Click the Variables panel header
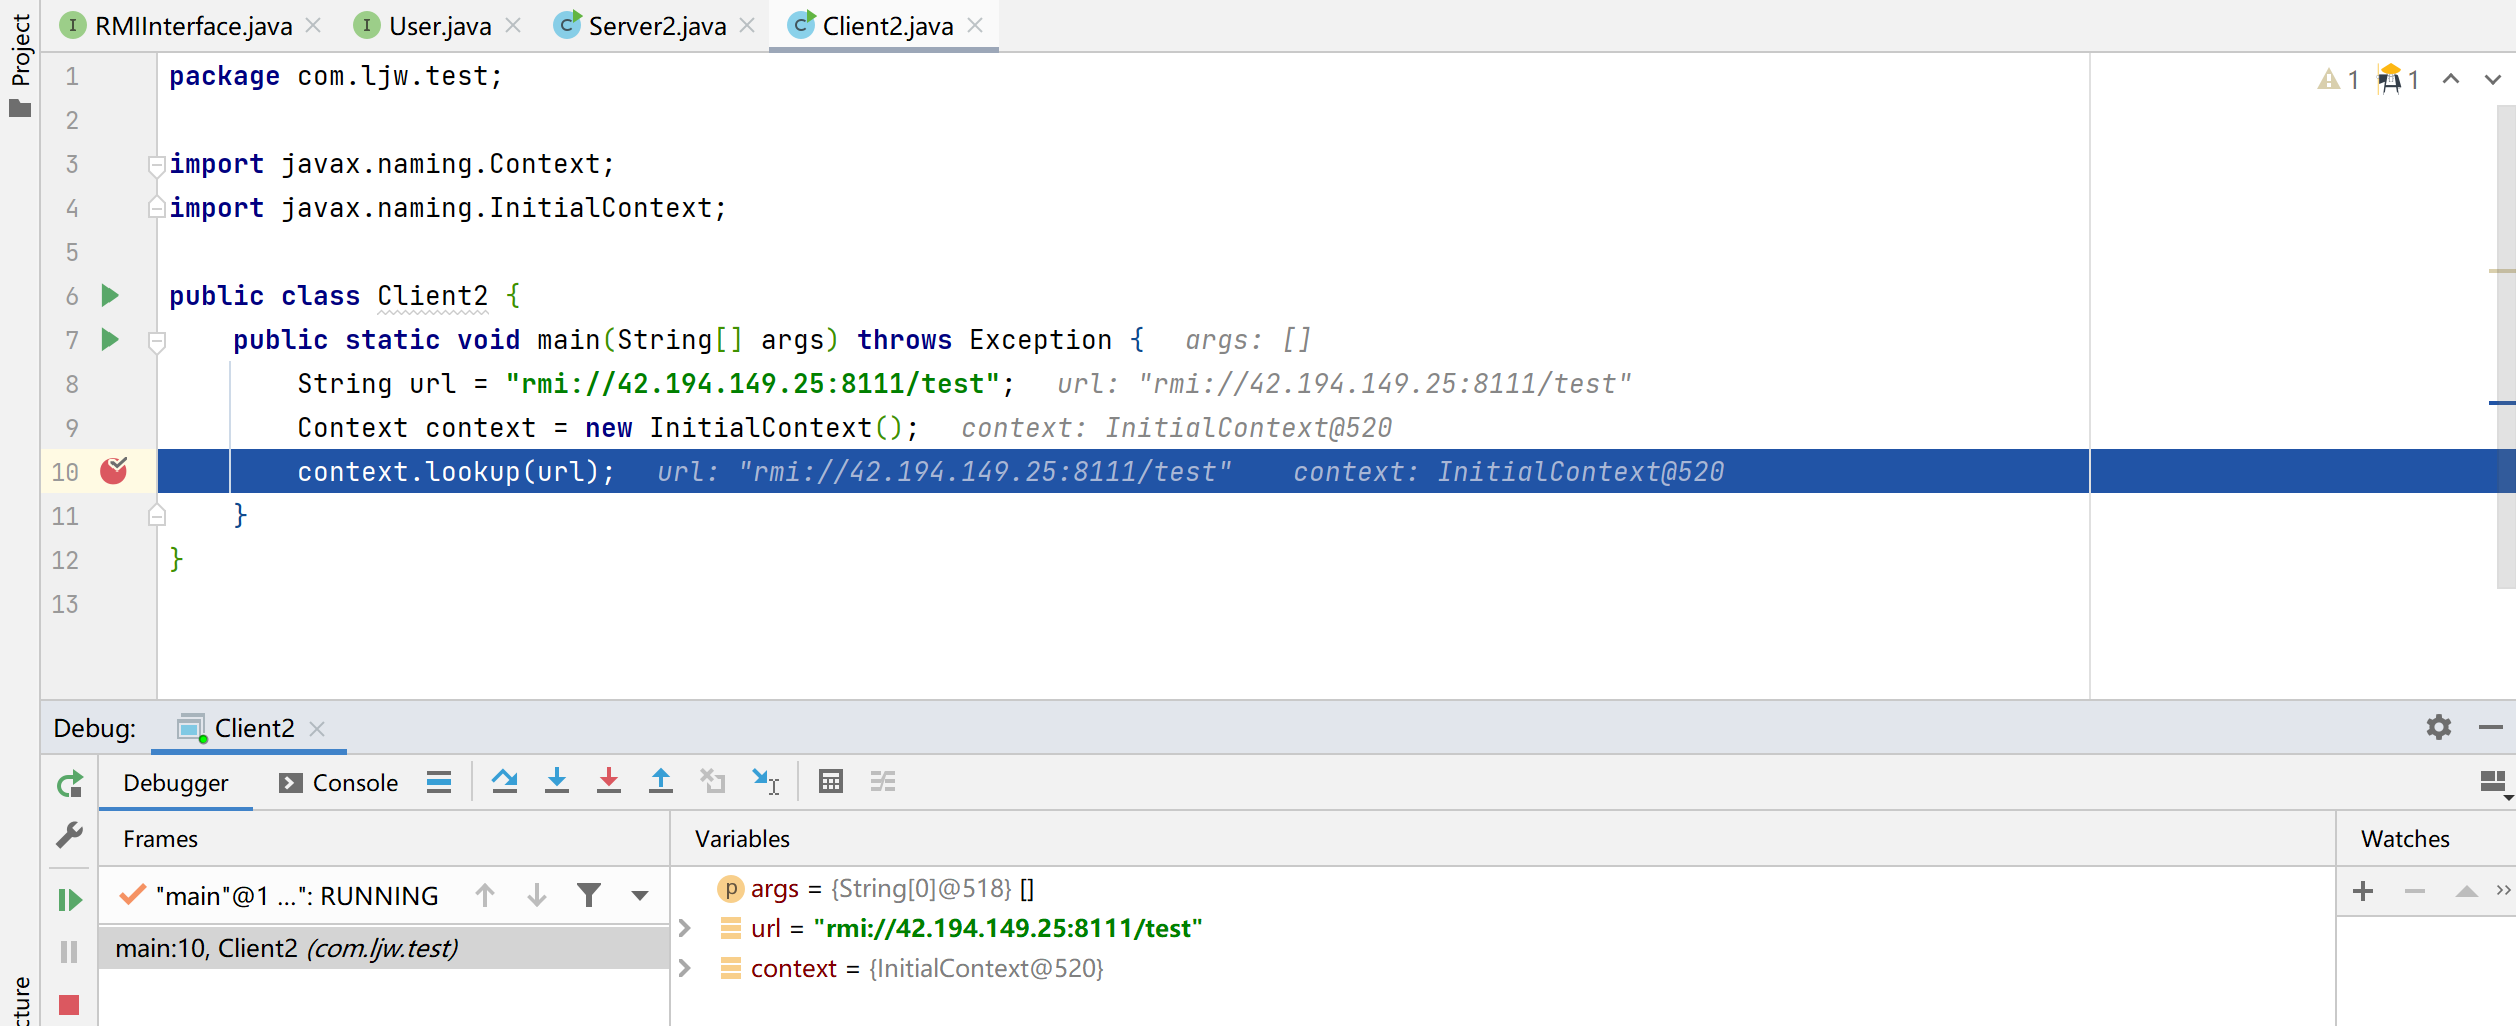The image size is (2516, 1026). [x=742, y=839]
